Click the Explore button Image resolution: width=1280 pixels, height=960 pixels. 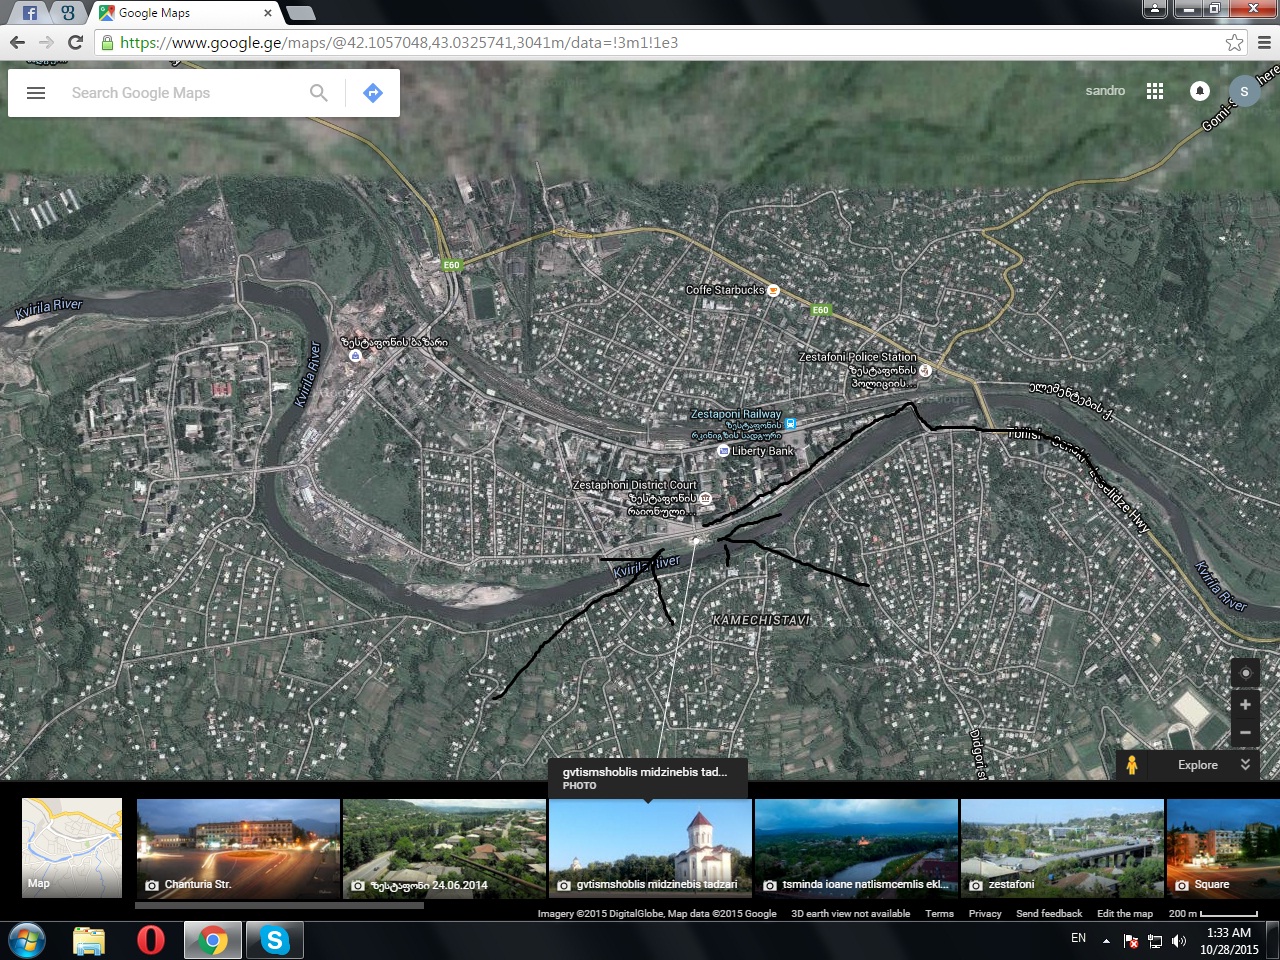pos(1198,765)
